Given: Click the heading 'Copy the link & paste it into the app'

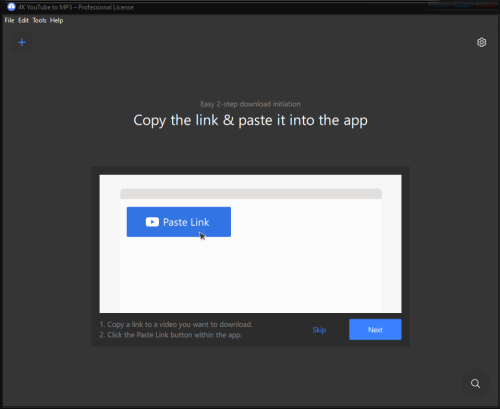Looking at the screenshot, I should click(250, 120).
